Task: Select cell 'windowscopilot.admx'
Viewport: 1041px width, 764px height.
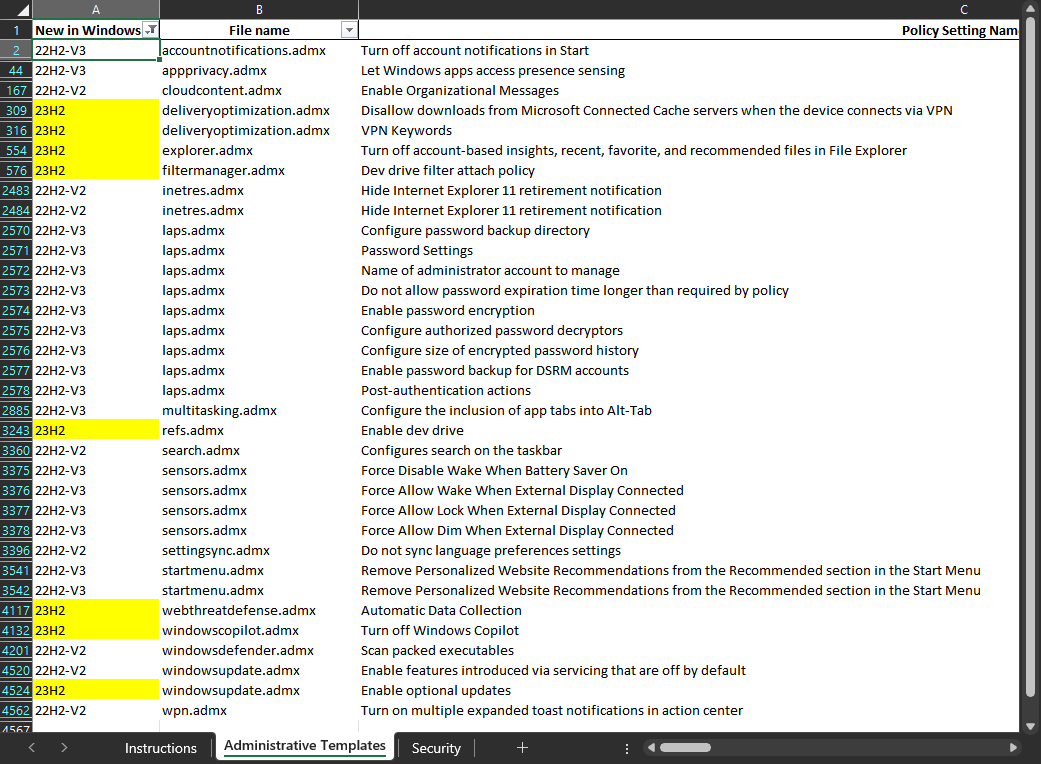Action: (259, 630)
